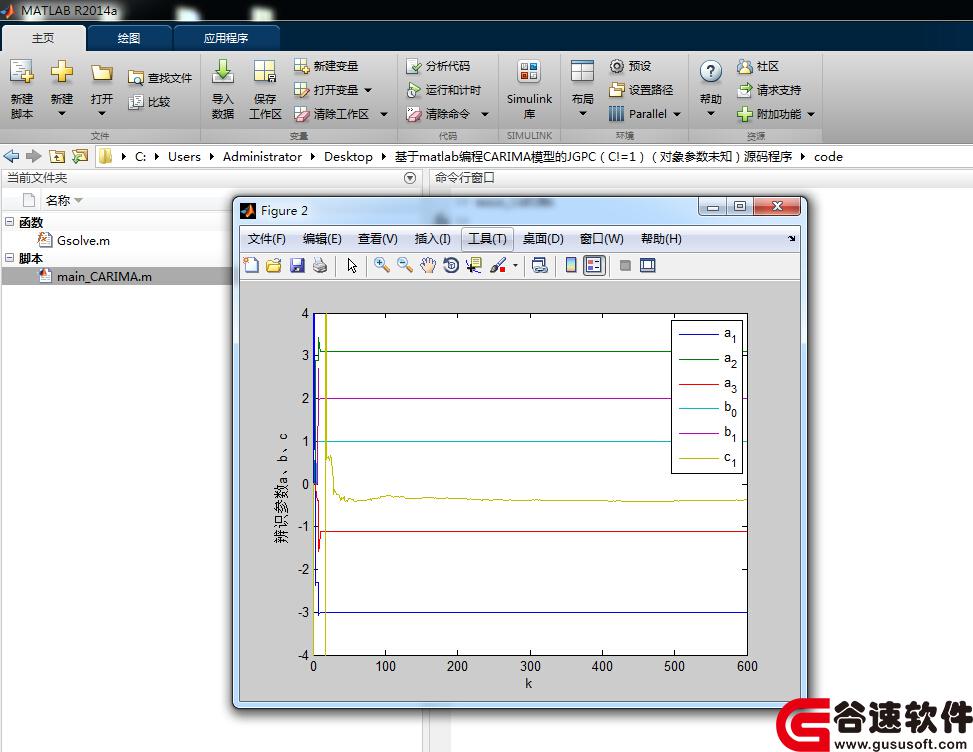The height and width of the screenshot is (752, 973).
Task: Open the 工具(T) menu in Figure 2
Action: pyautogui.click(x=487, y=239)
